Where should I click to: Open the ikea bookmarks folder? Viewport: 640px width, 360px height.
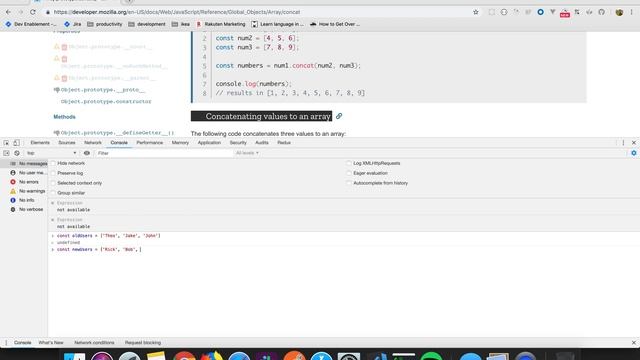click(181, 24)
